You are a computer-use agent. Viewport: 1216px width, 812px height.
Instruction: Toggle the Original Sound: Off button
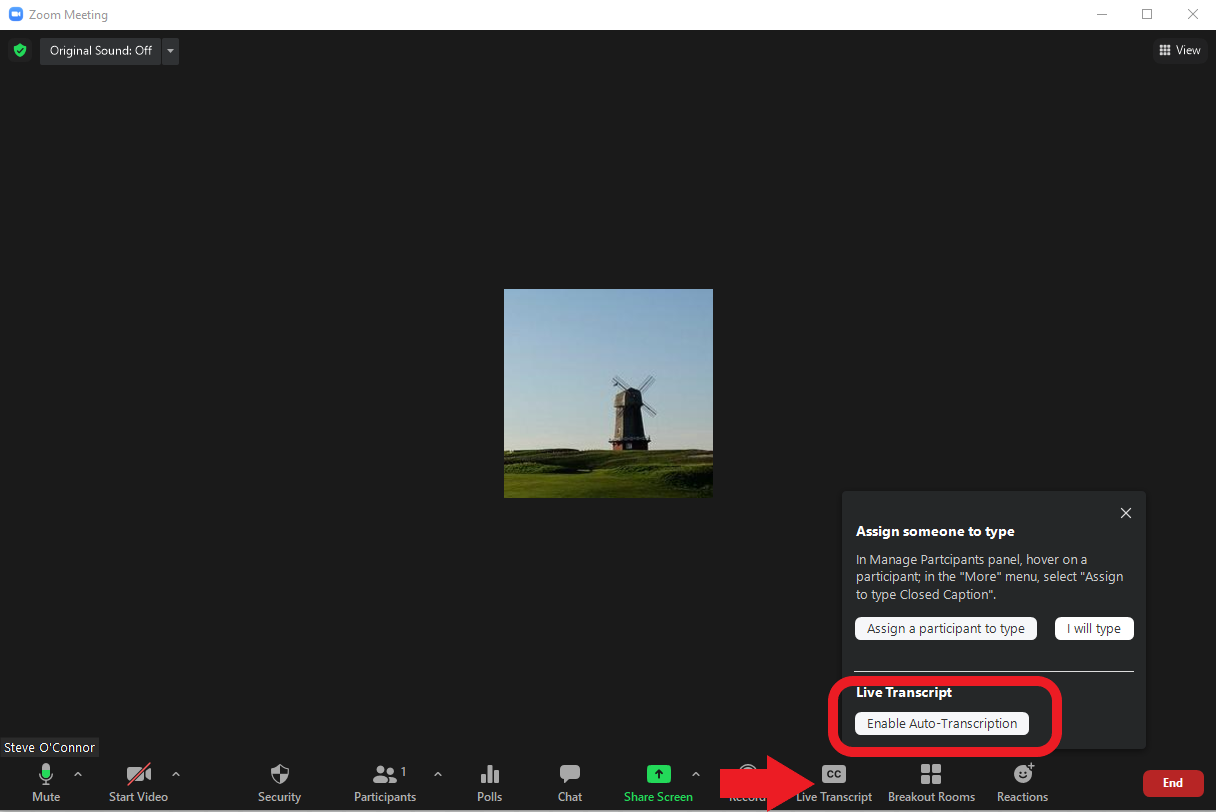[x=100, y=51]
